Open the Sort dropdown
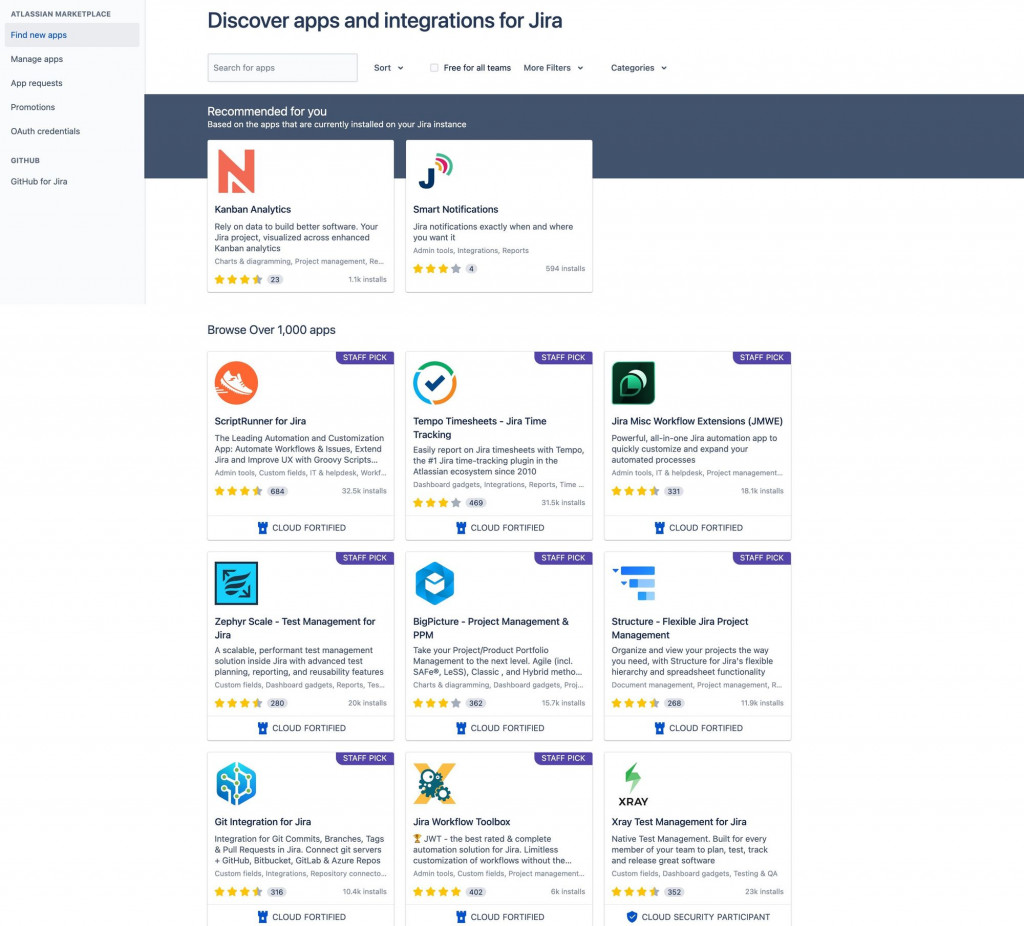 click(389, 68)
